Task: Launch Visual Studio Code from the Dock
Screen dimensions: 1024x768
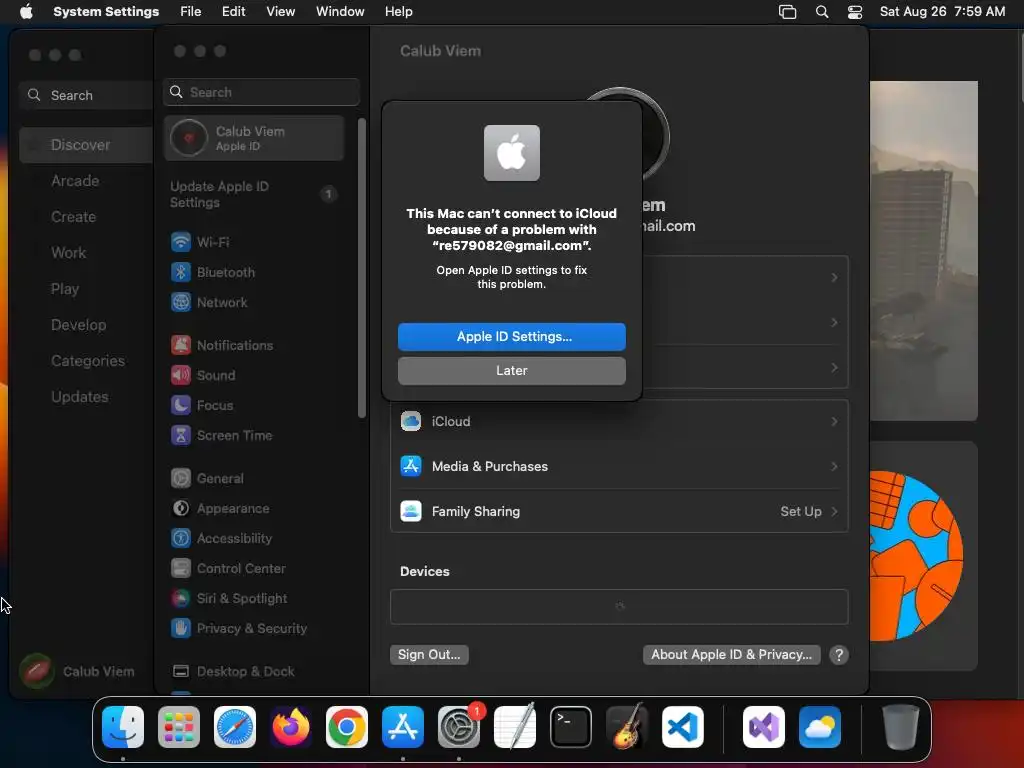Action: coord(682,727)
